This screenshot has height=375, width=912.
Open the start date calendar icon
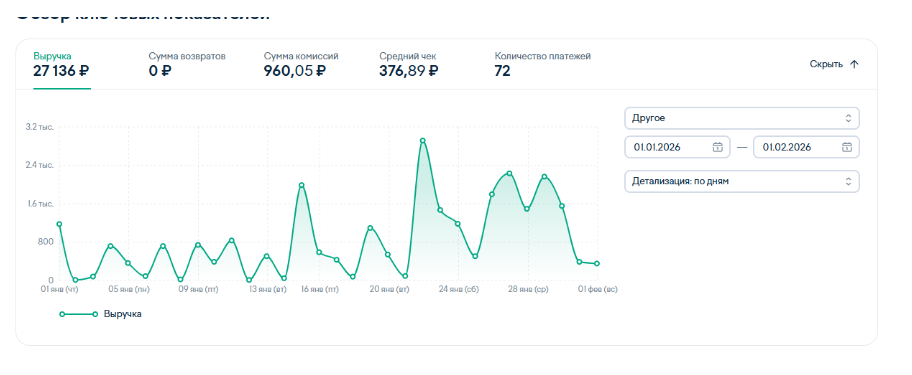coord(718,147)
